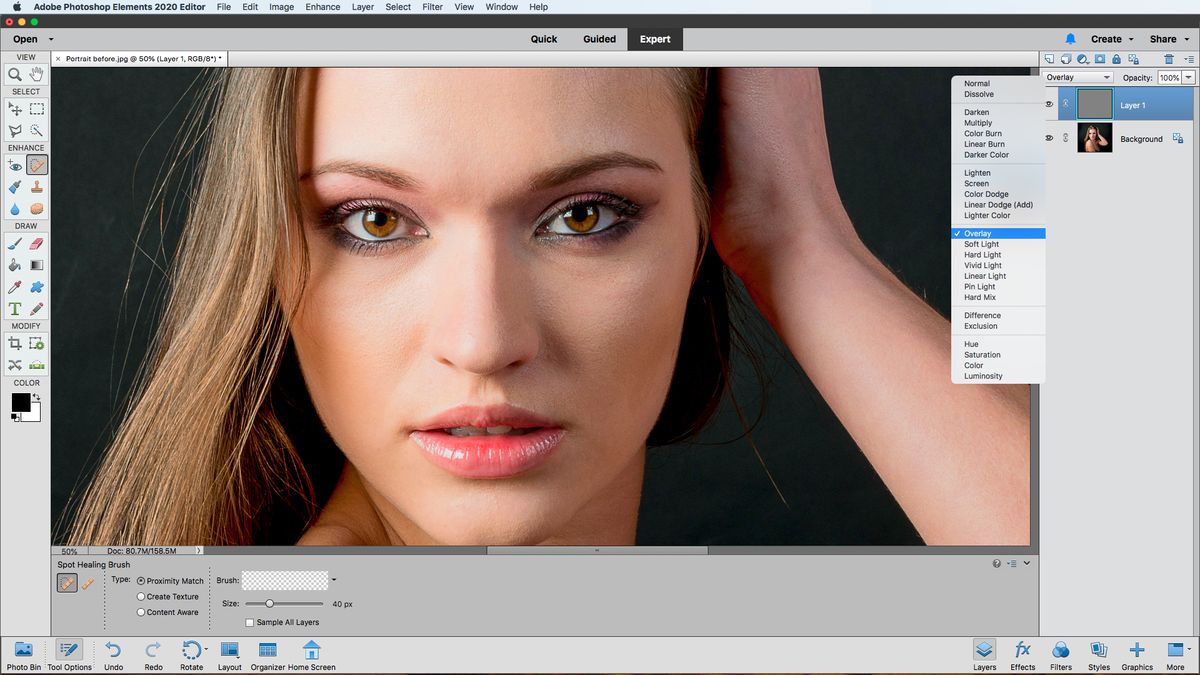Select the Polygonal Lasso tool
This screenshot has width=1200, height=675.
coord(15,131)
